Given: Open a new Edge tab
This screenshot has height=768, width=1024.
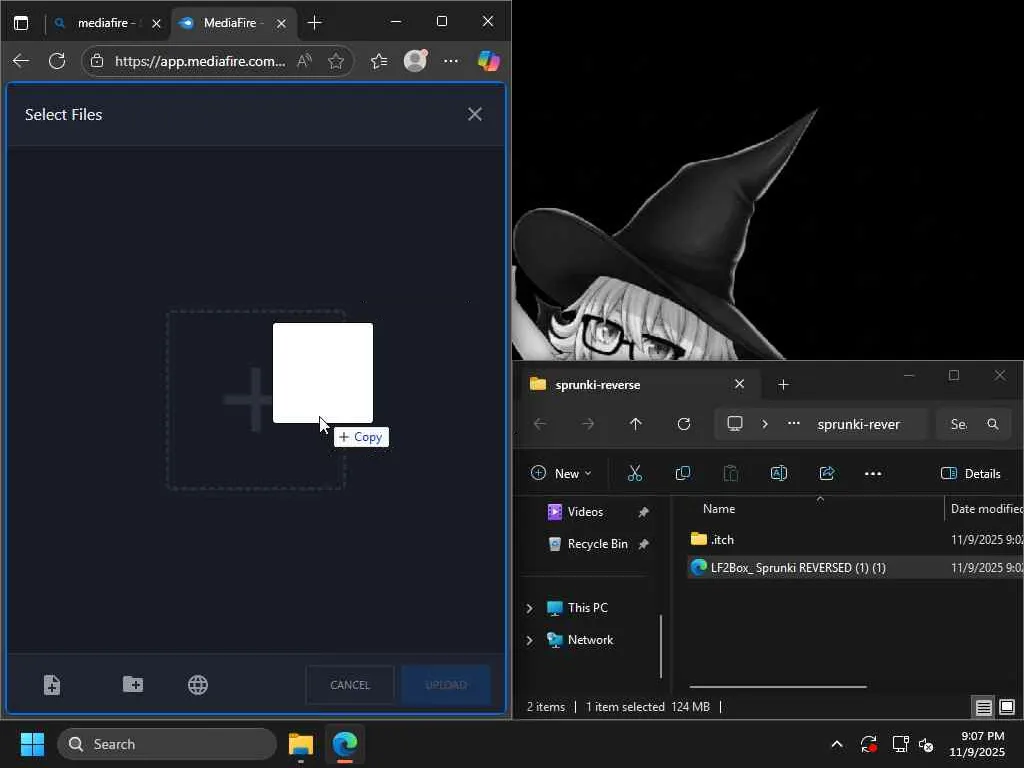Looking at the screenshot, I should [314, 23].
